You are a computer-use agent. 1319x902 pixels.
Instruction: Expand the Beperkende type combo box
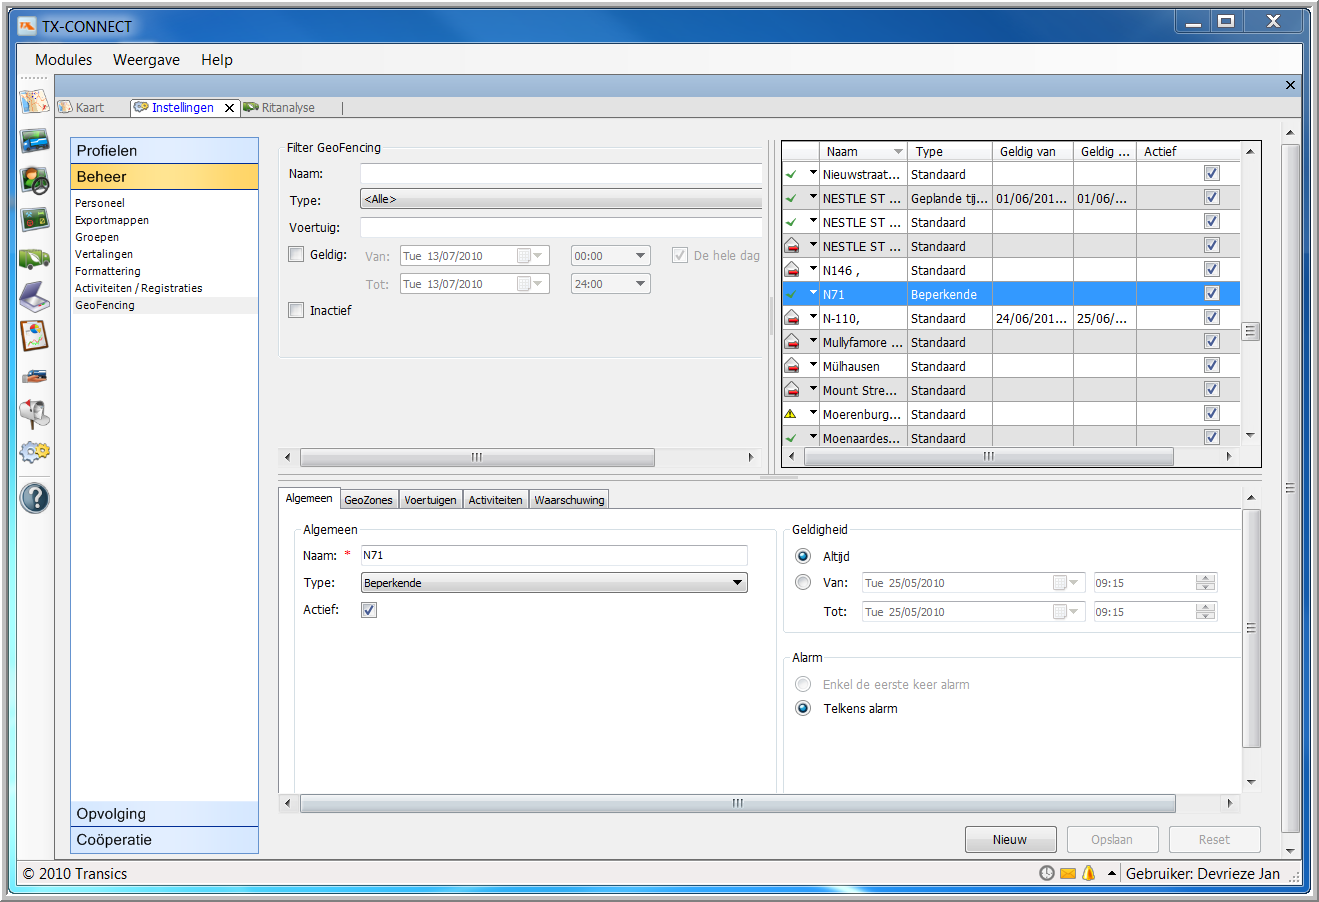pyautogui.click(x=554, y=583)
